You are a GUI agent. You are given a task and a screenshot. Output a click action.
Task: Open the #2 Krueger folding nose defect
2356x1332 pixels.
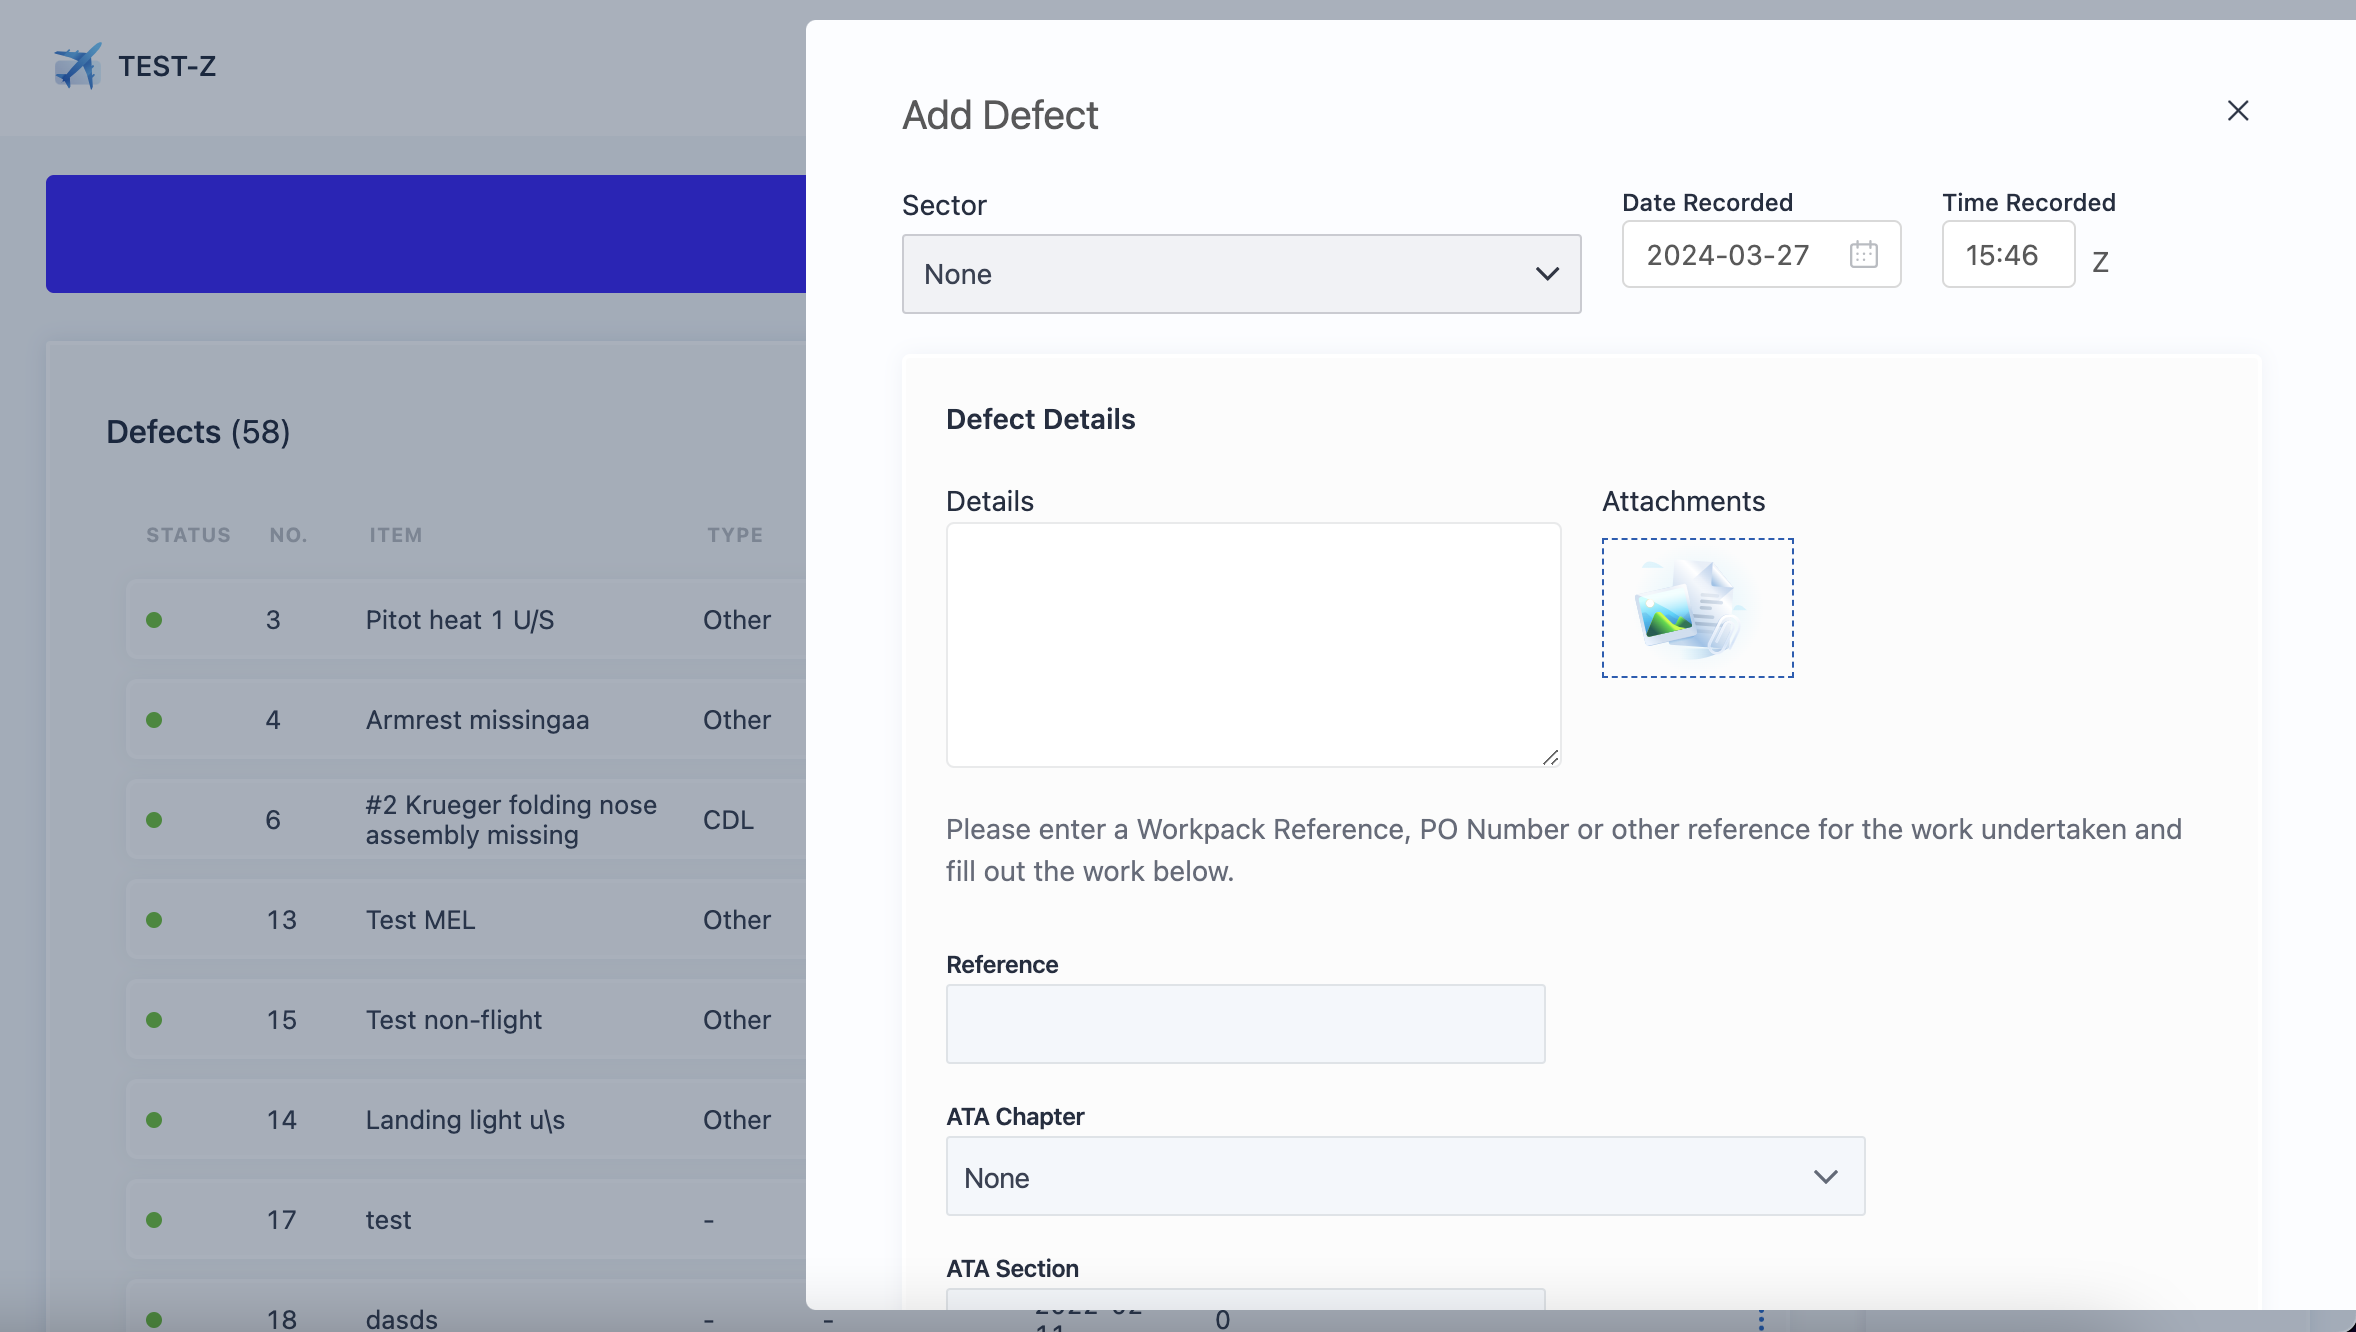coord(510,820)
